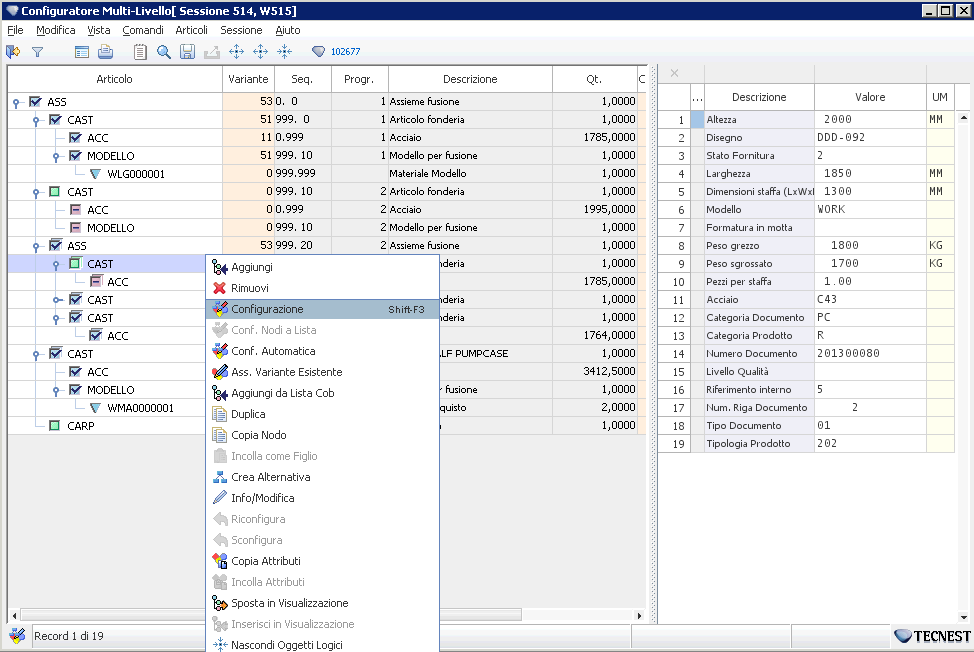Click the Copia Nodo icon
This screenshot has width=974, height=652.
point(219,435)
